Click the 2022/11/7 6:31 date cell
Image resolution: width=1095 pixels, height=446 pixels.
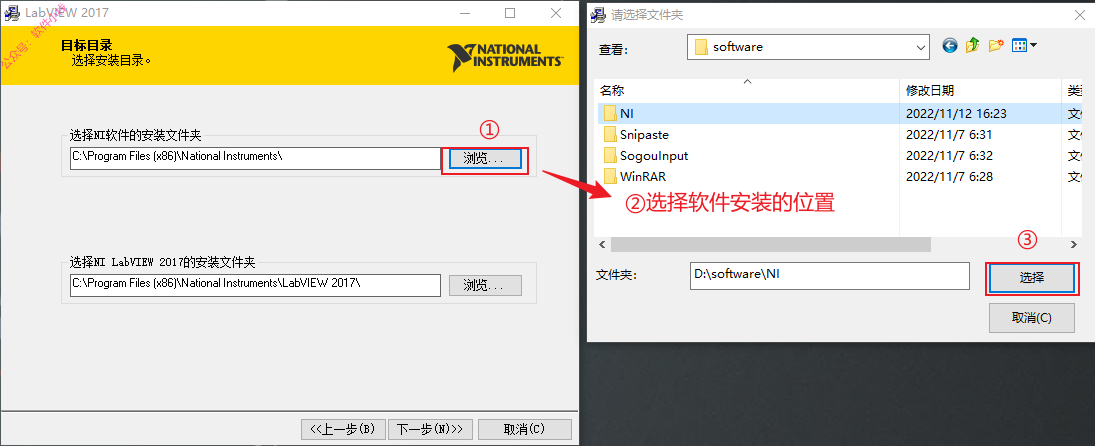949,134
